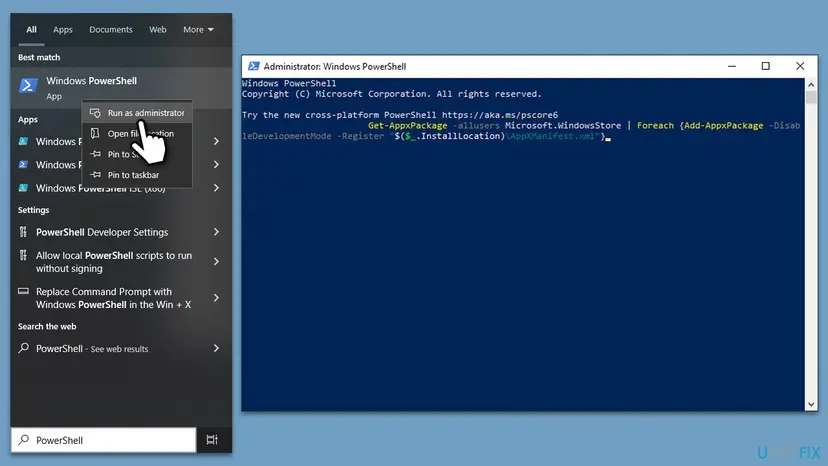Switch to the All search tab
Viewport: 828px width, 466px height.
[x=32, y=30]
